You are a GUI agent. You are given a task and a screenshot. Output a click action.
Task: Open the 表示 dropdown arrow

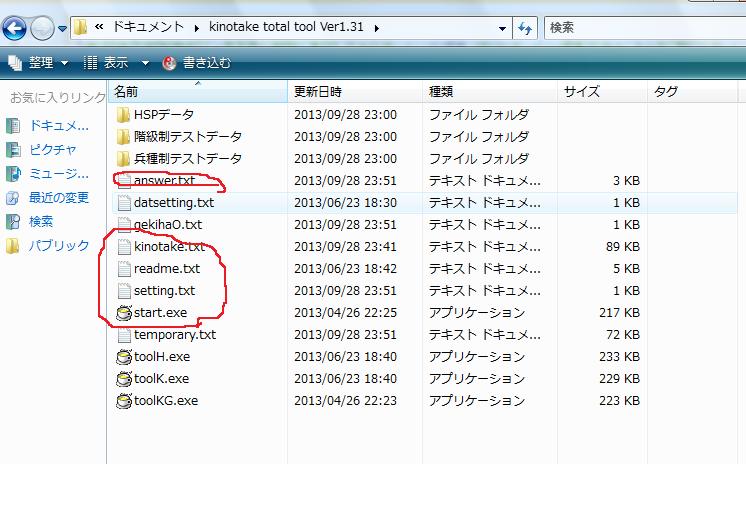pos(145,63)
